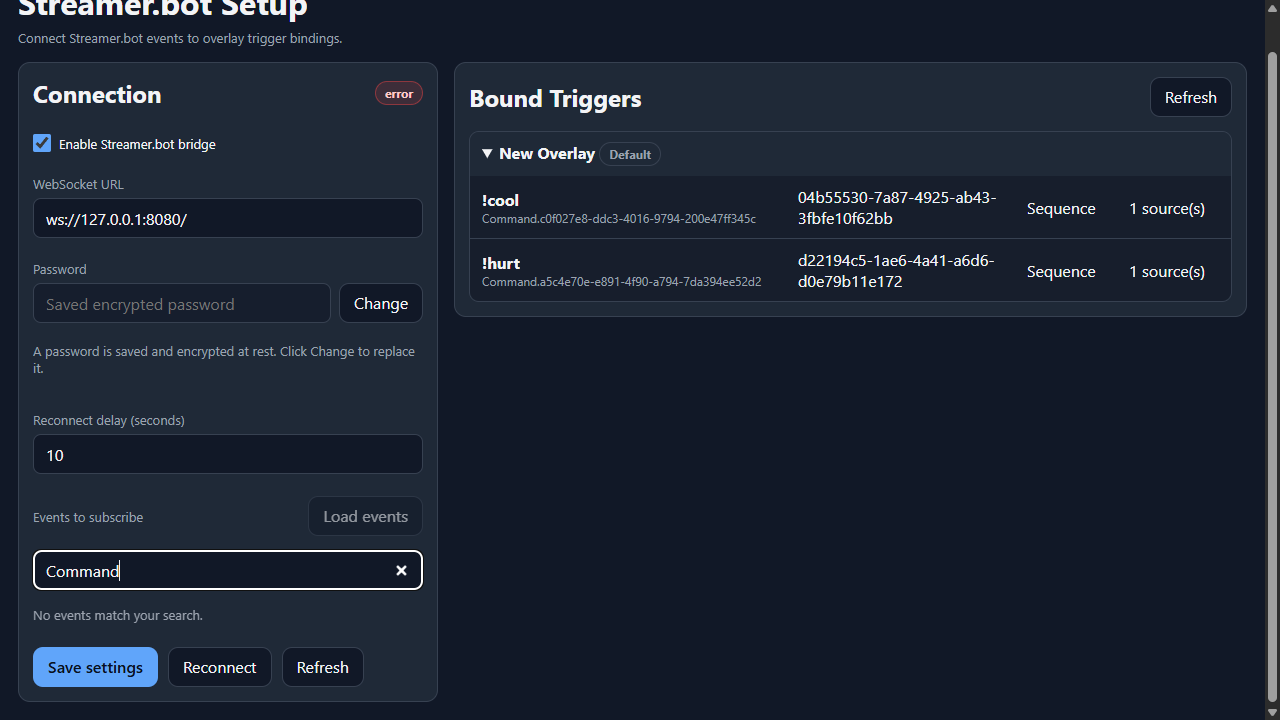Click the Reconnect button
The width and height of the screenshot is (1280, 720).
click(220, 667)
